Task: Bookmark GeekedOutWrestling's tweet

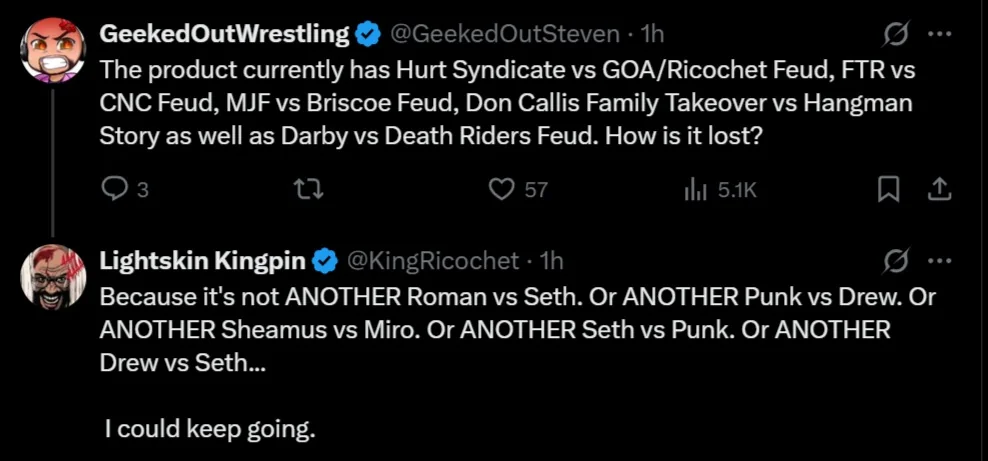Action: click(887, 189)
